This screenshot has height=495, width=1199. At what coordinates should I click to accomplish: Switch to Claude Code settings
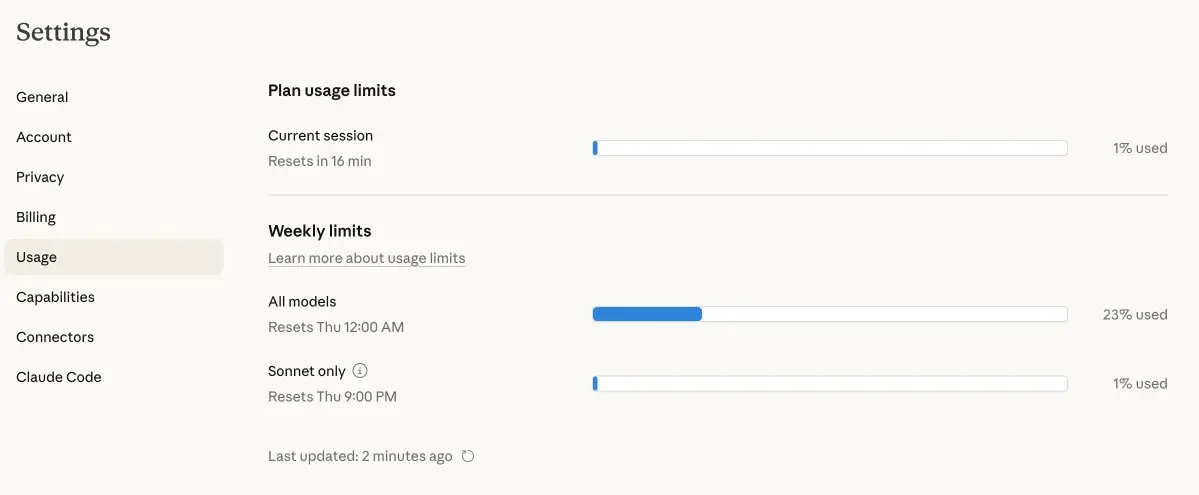pos(59,377)
